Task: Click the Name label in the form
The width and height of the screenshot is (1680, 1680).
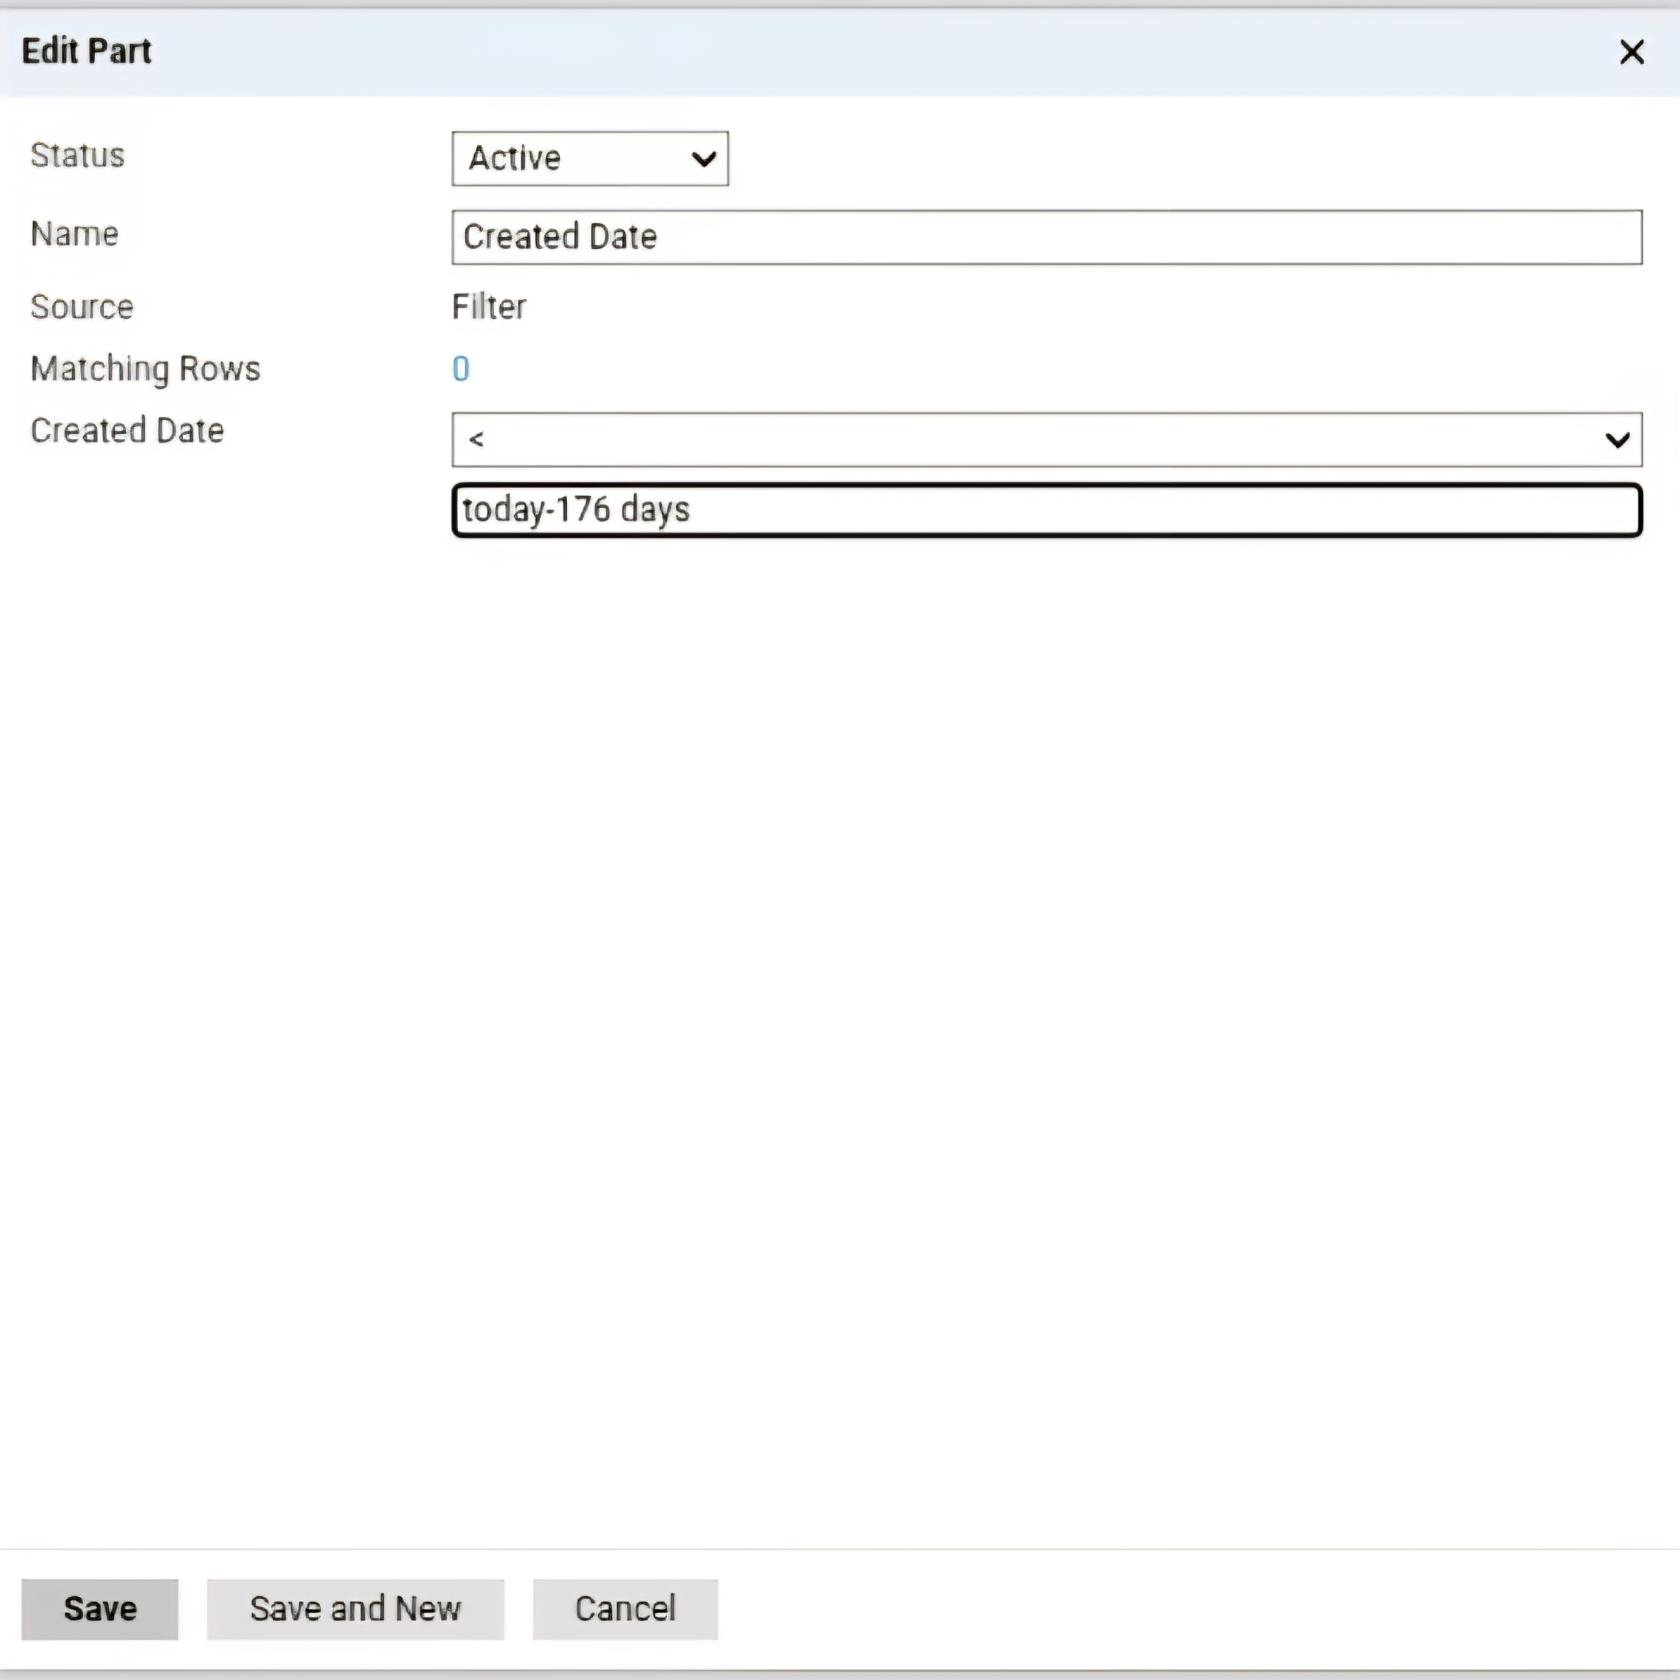Action: [74, 233]
